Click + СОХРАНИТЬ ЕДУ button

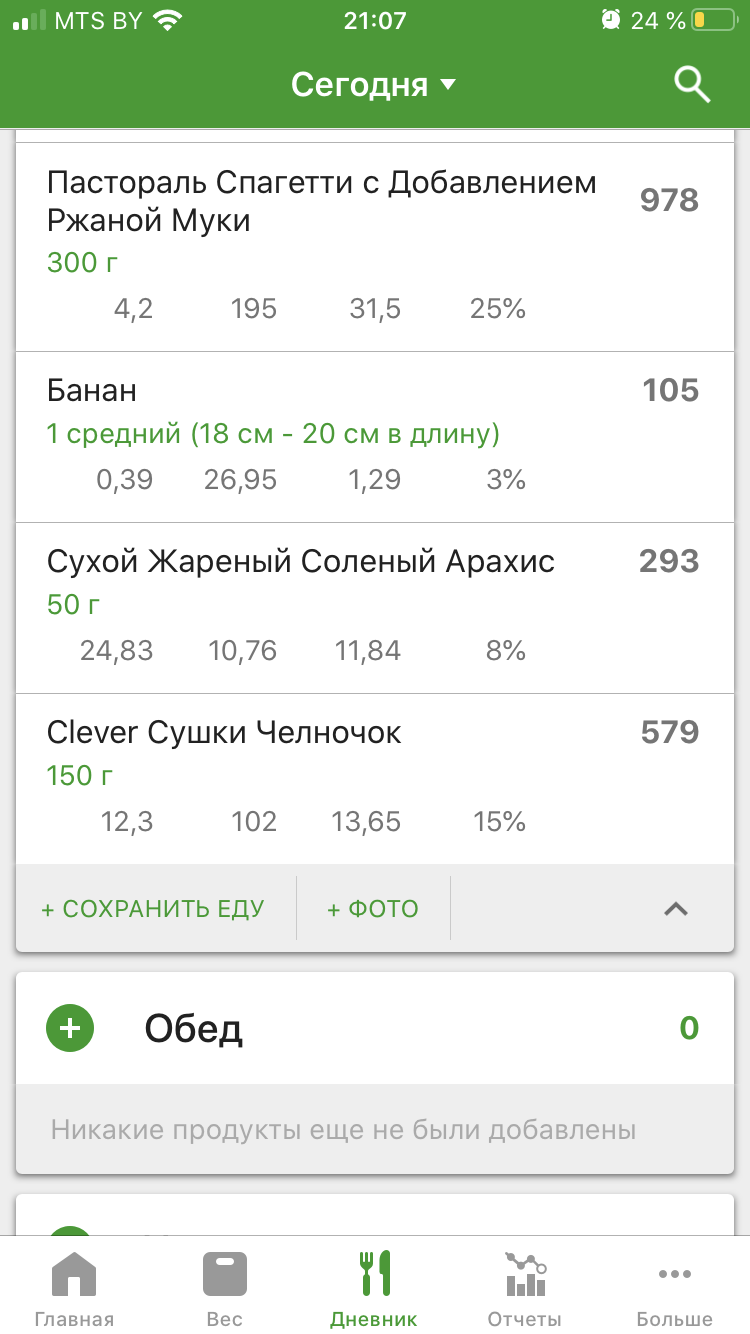[x=153, y=909]
